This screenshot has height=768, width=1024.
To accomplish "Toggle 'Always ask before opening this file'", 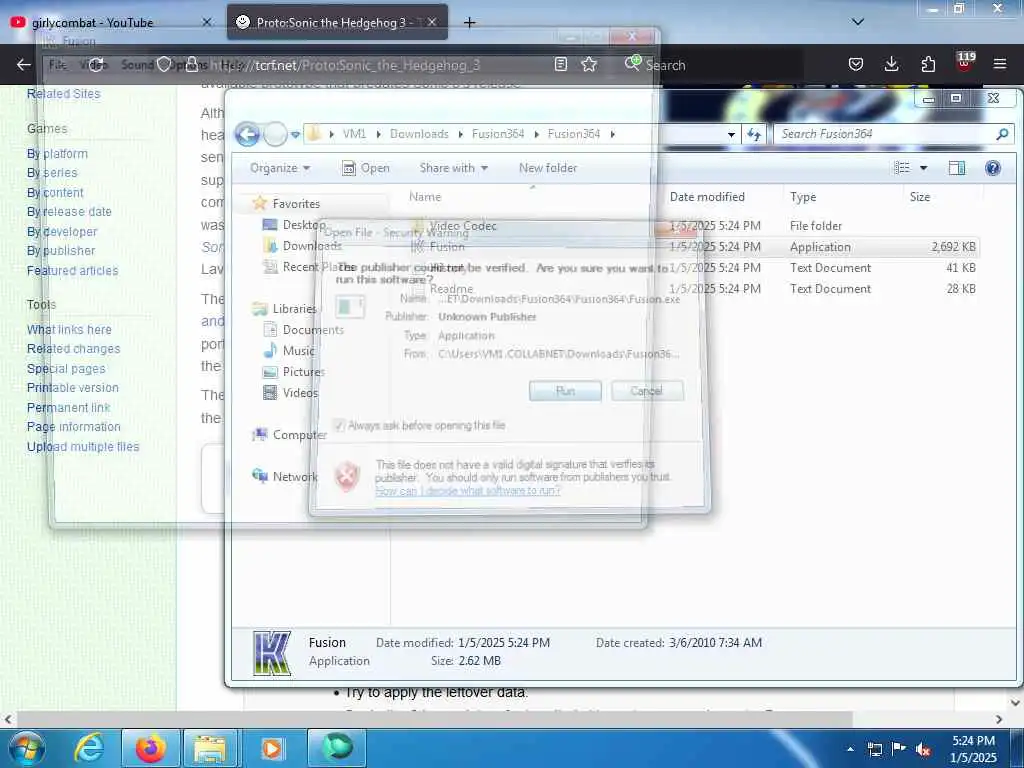I will pyautogui.click(x=339, y=426).
